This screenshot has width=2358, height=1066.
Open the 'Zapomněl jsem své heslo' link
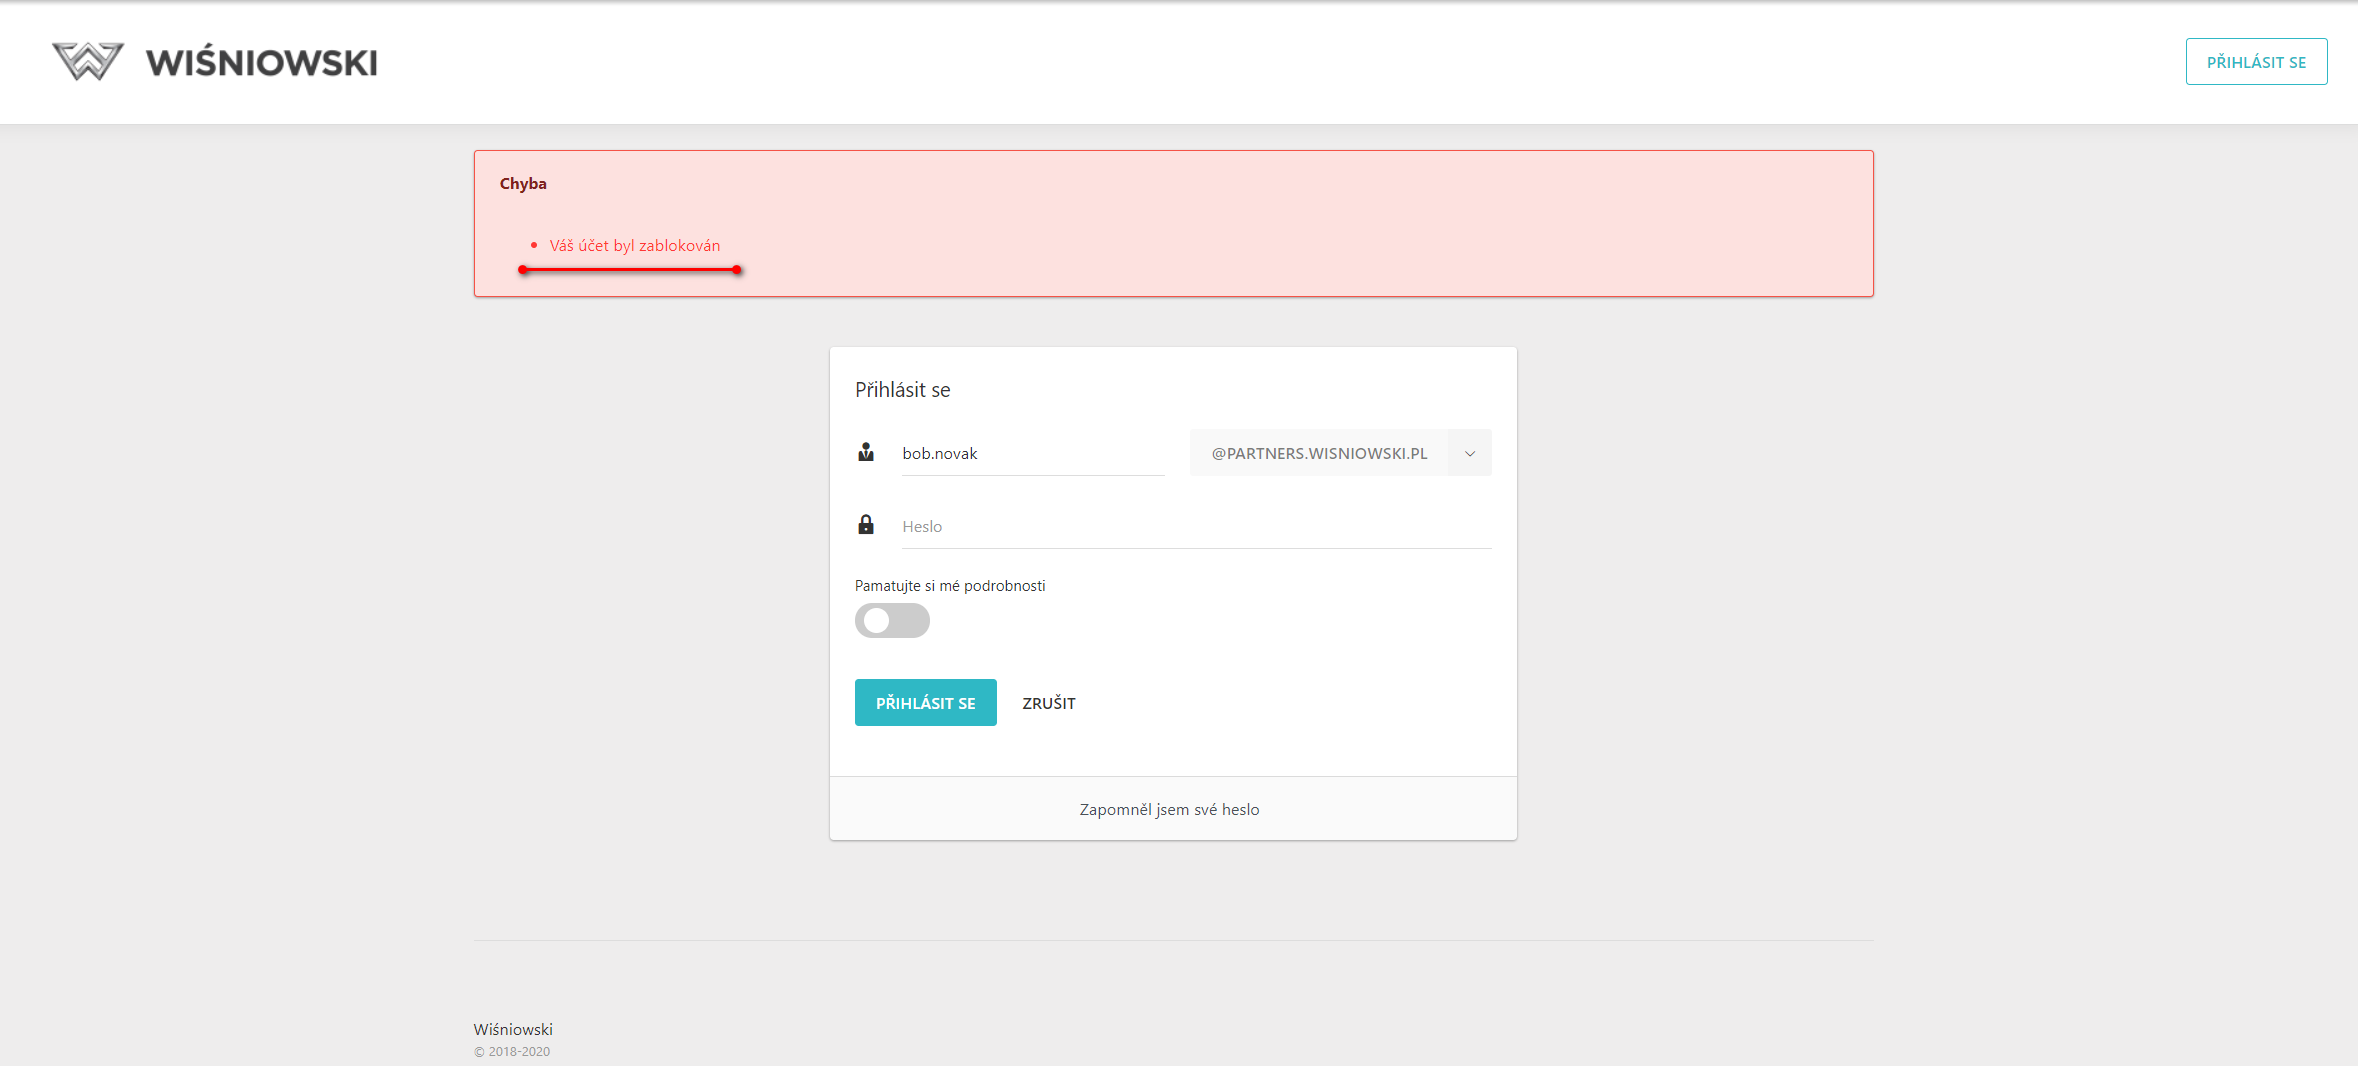coord(1169,810)
